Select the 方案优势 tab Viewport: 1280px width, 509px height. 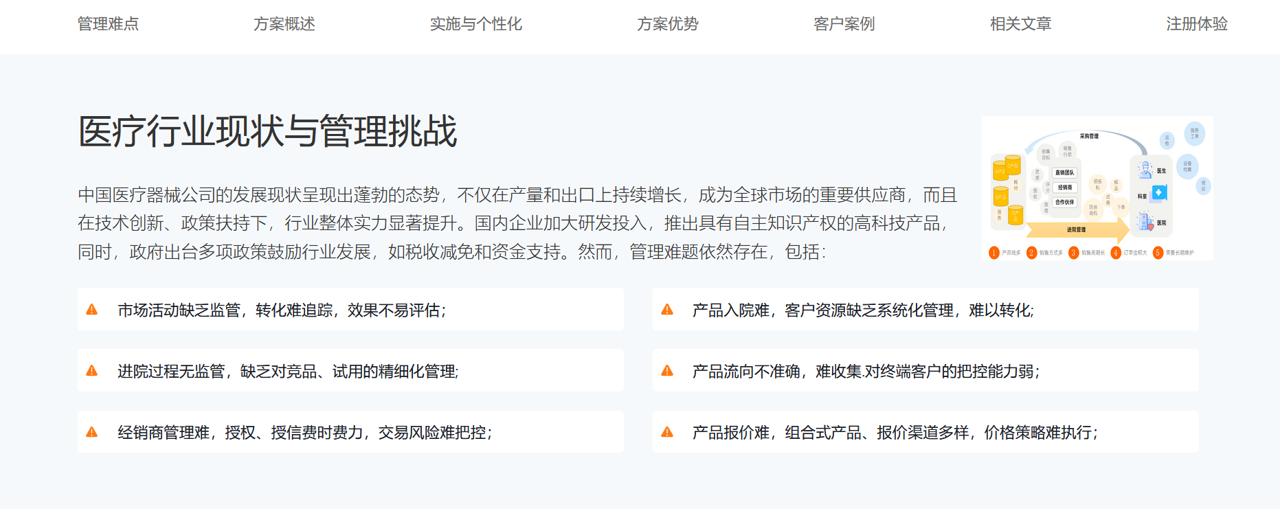pyautogui.click(x=668, y=24)
